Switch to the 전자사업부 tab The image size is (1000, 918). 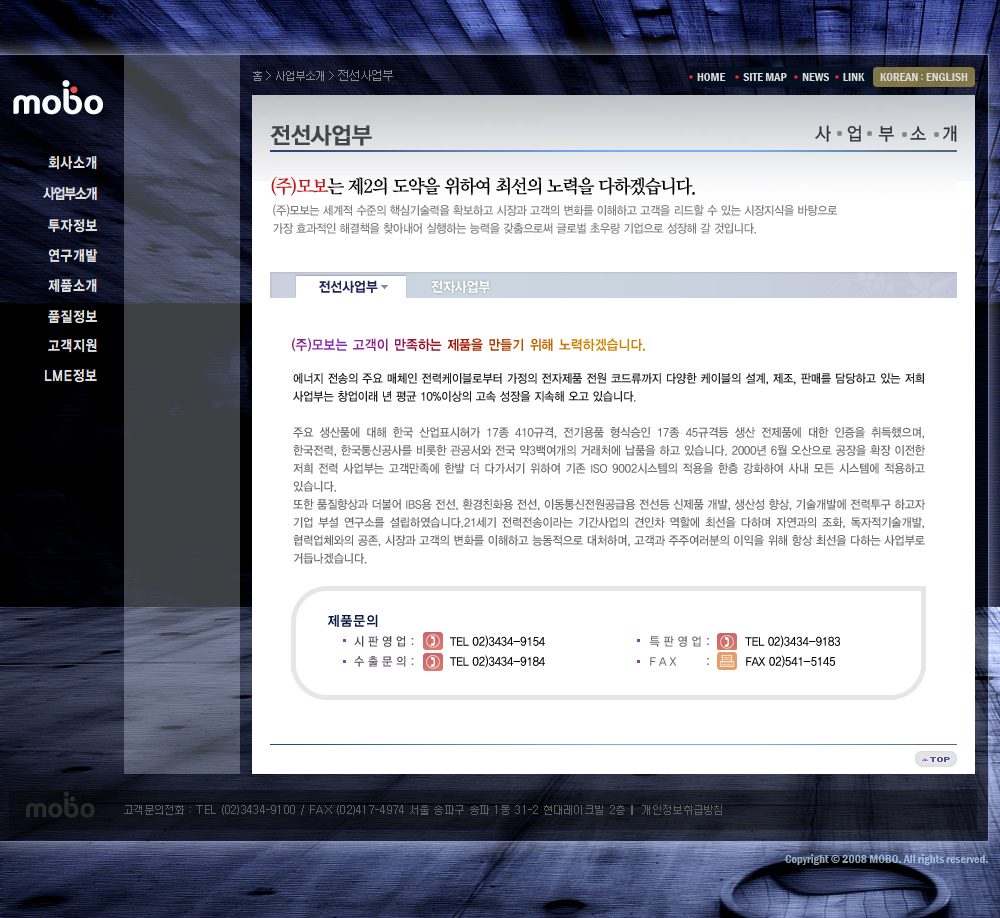(460, 287)
